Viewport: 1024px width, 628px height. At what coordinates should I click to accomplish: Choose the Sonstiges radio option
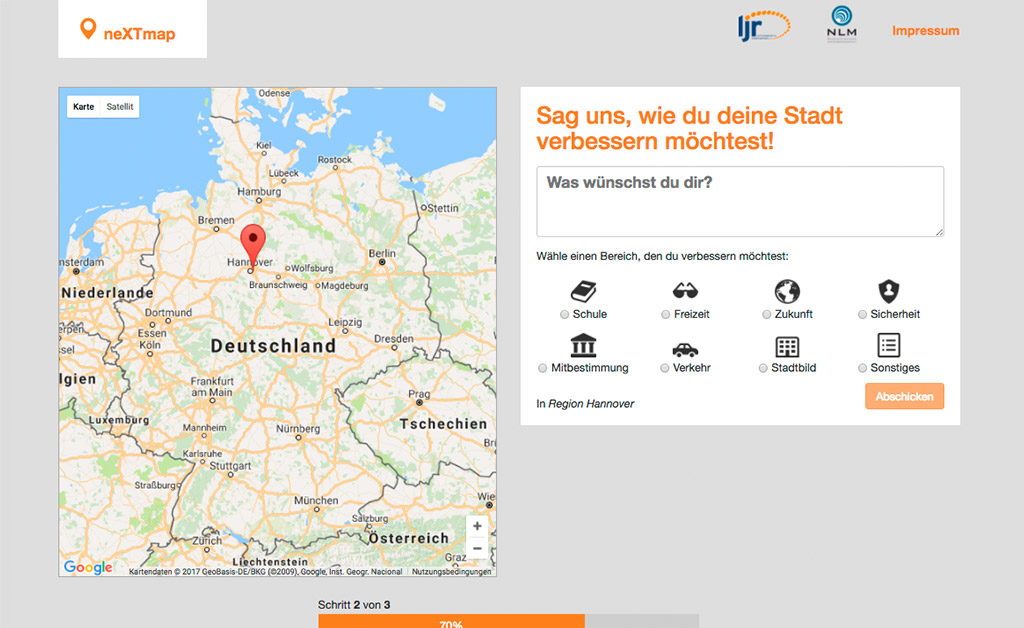[863, 368]
